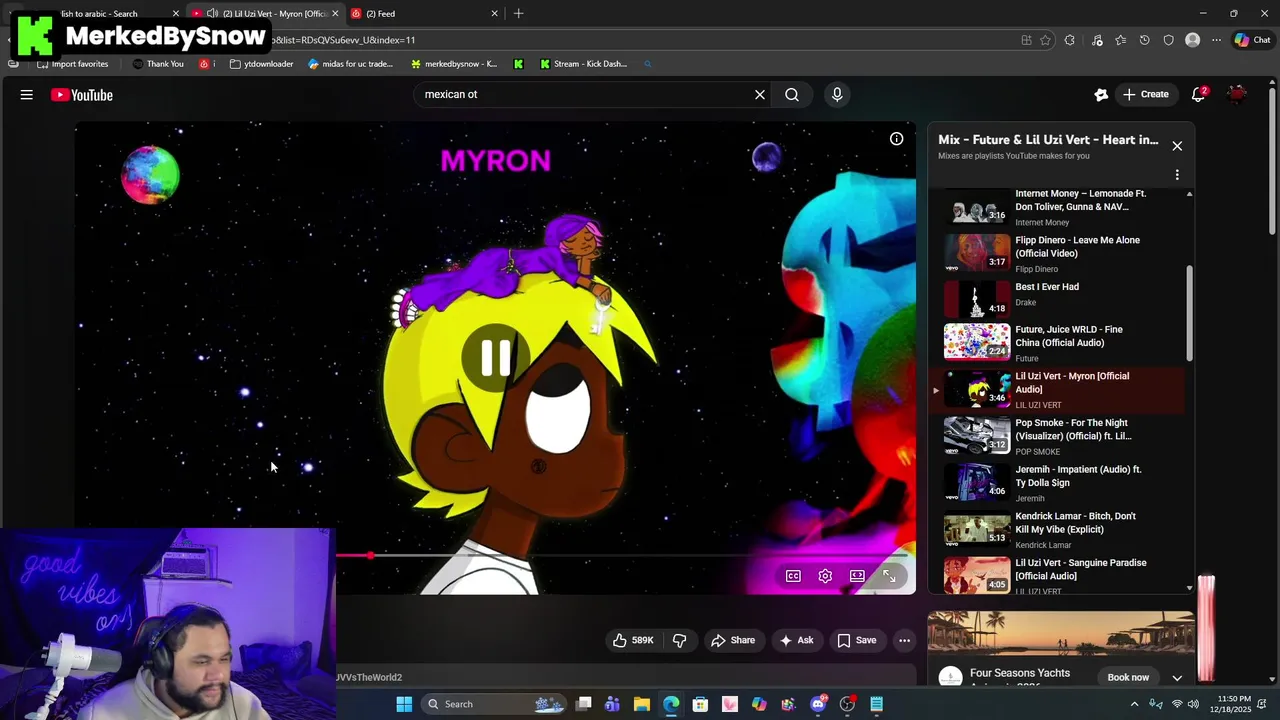Open Mix playlist options three-dot menu
The width and height of the screenshot is (1280, 720).
pyautogui.click(x=1177, y=175)
